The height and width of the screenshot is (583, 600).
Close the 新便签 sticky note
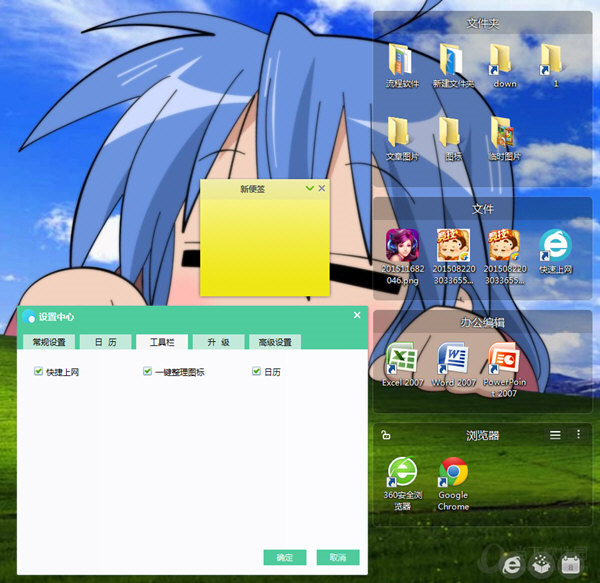(322, 188)
